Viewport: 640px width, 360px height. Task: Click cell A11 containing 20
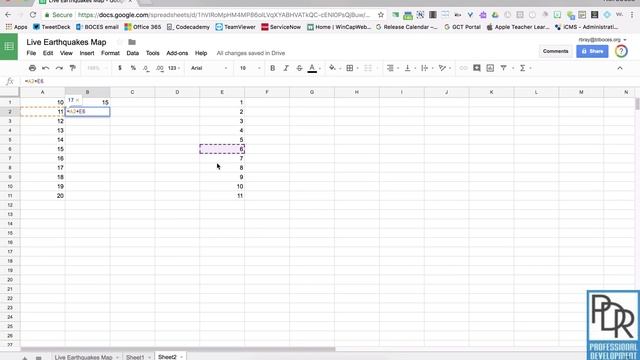42,196
